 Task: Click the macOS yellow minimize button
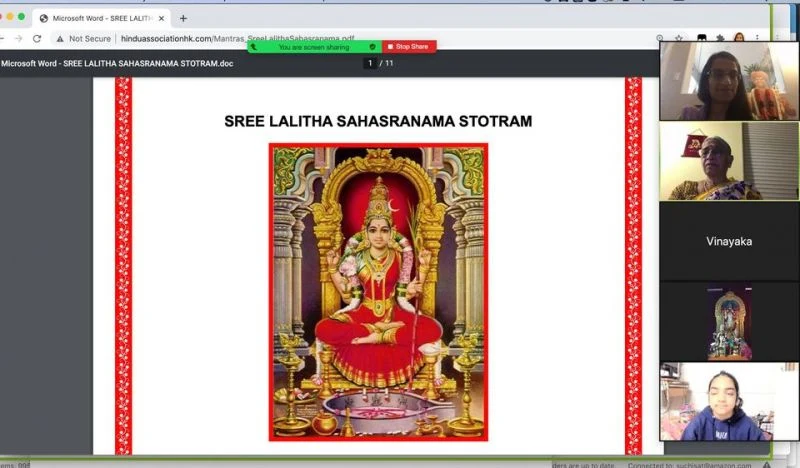click(10, 17)
